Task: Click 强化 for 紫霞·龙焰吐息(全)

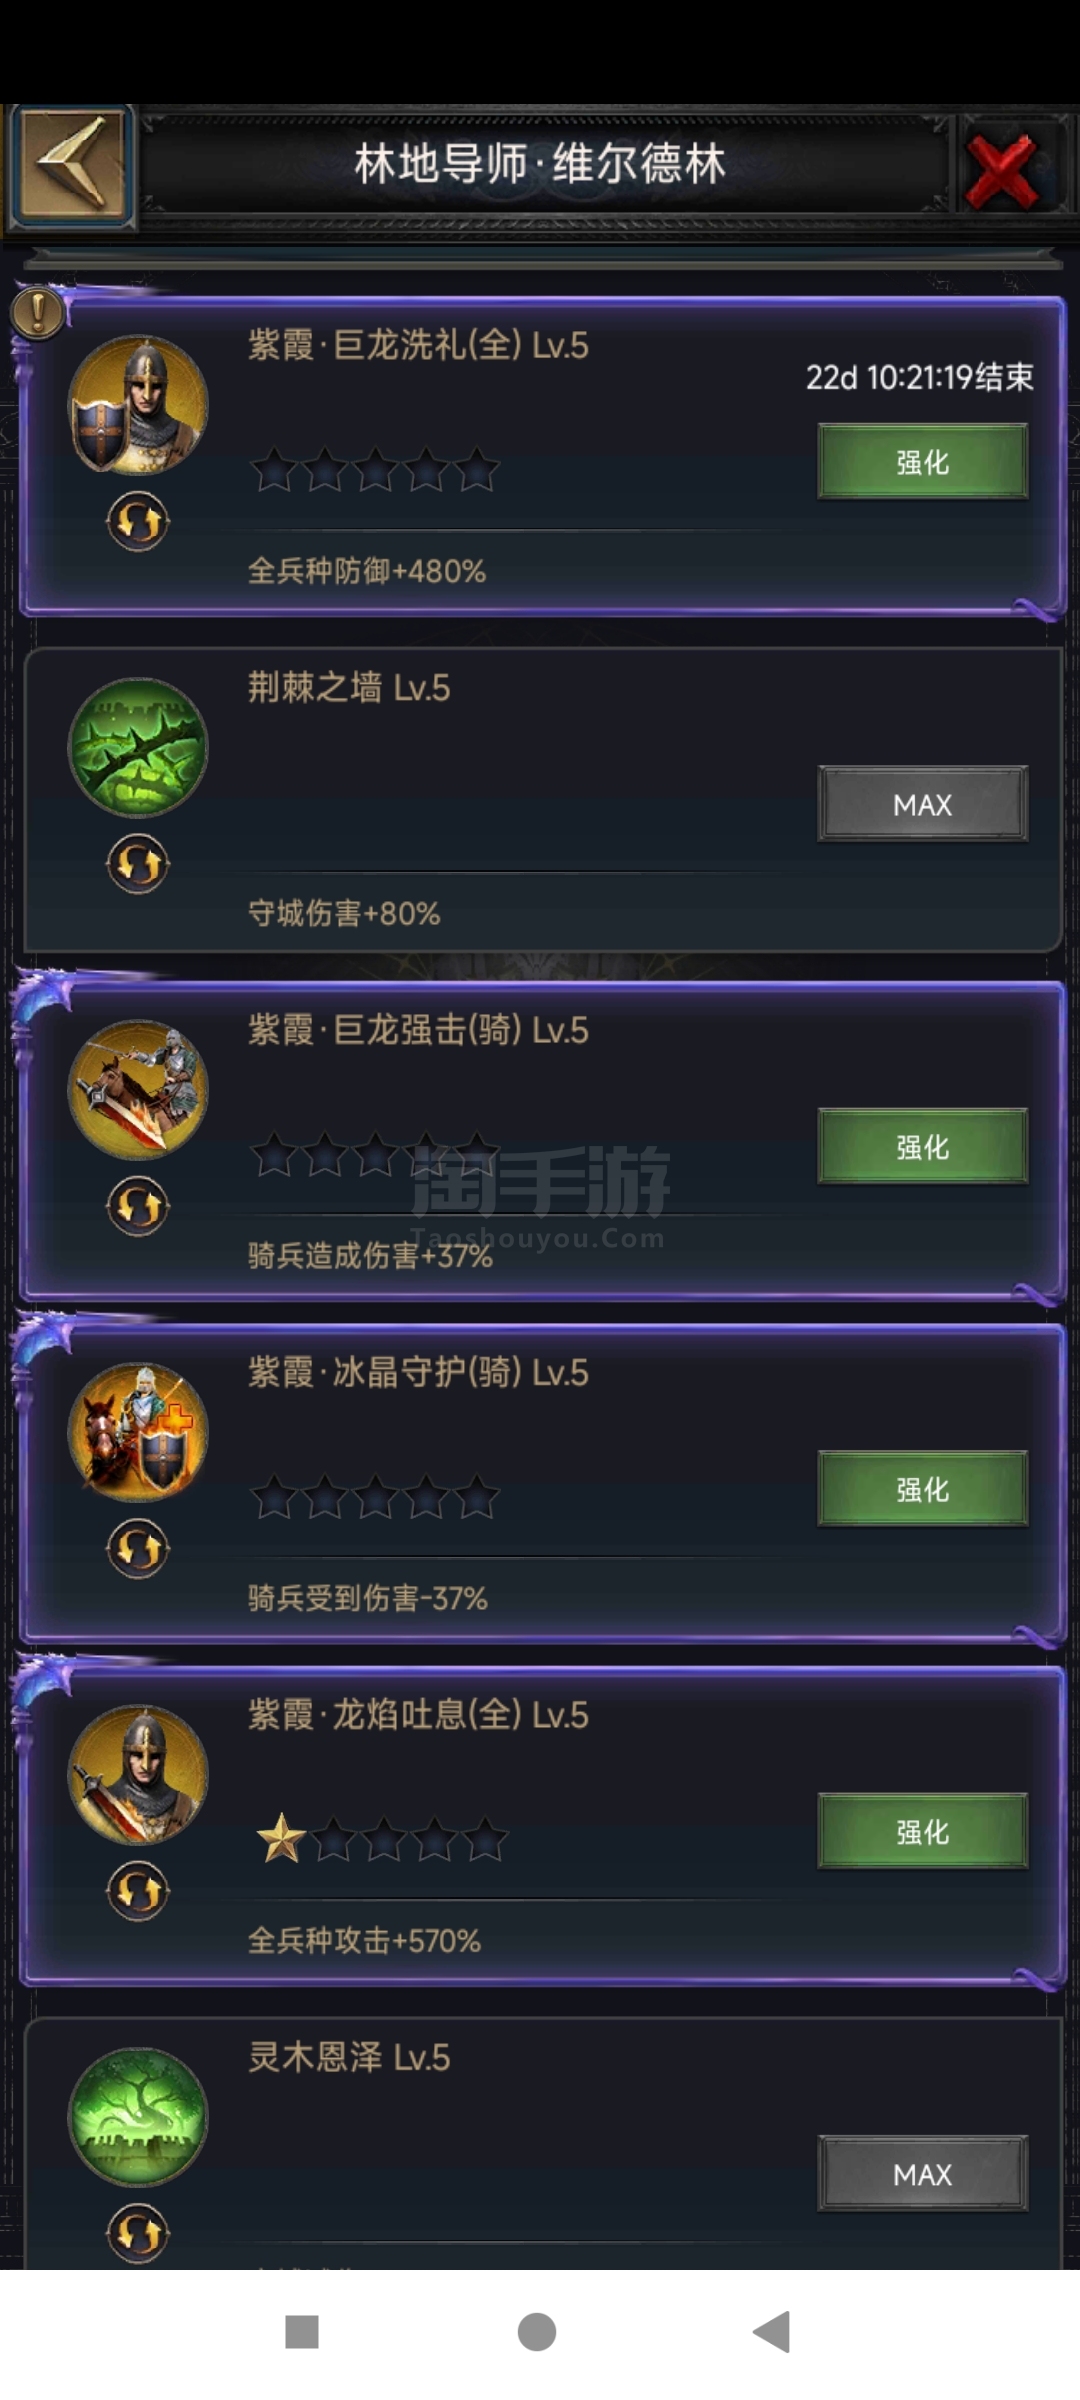Action: [923, 1831]
